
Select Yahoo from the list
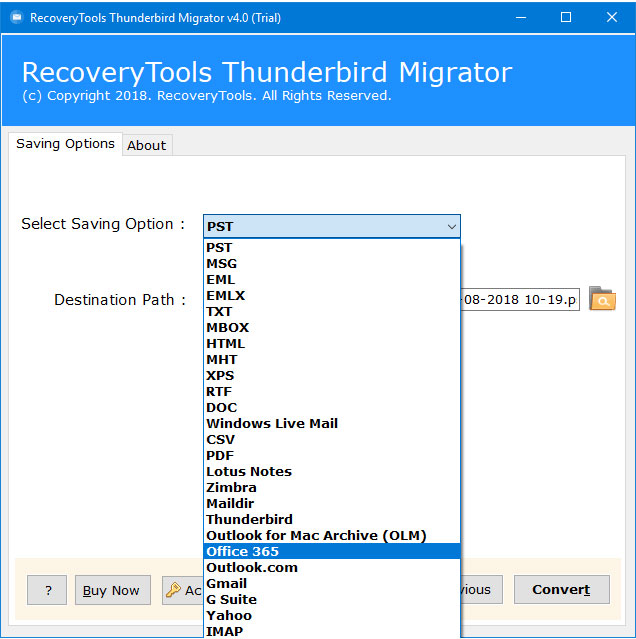332,615
